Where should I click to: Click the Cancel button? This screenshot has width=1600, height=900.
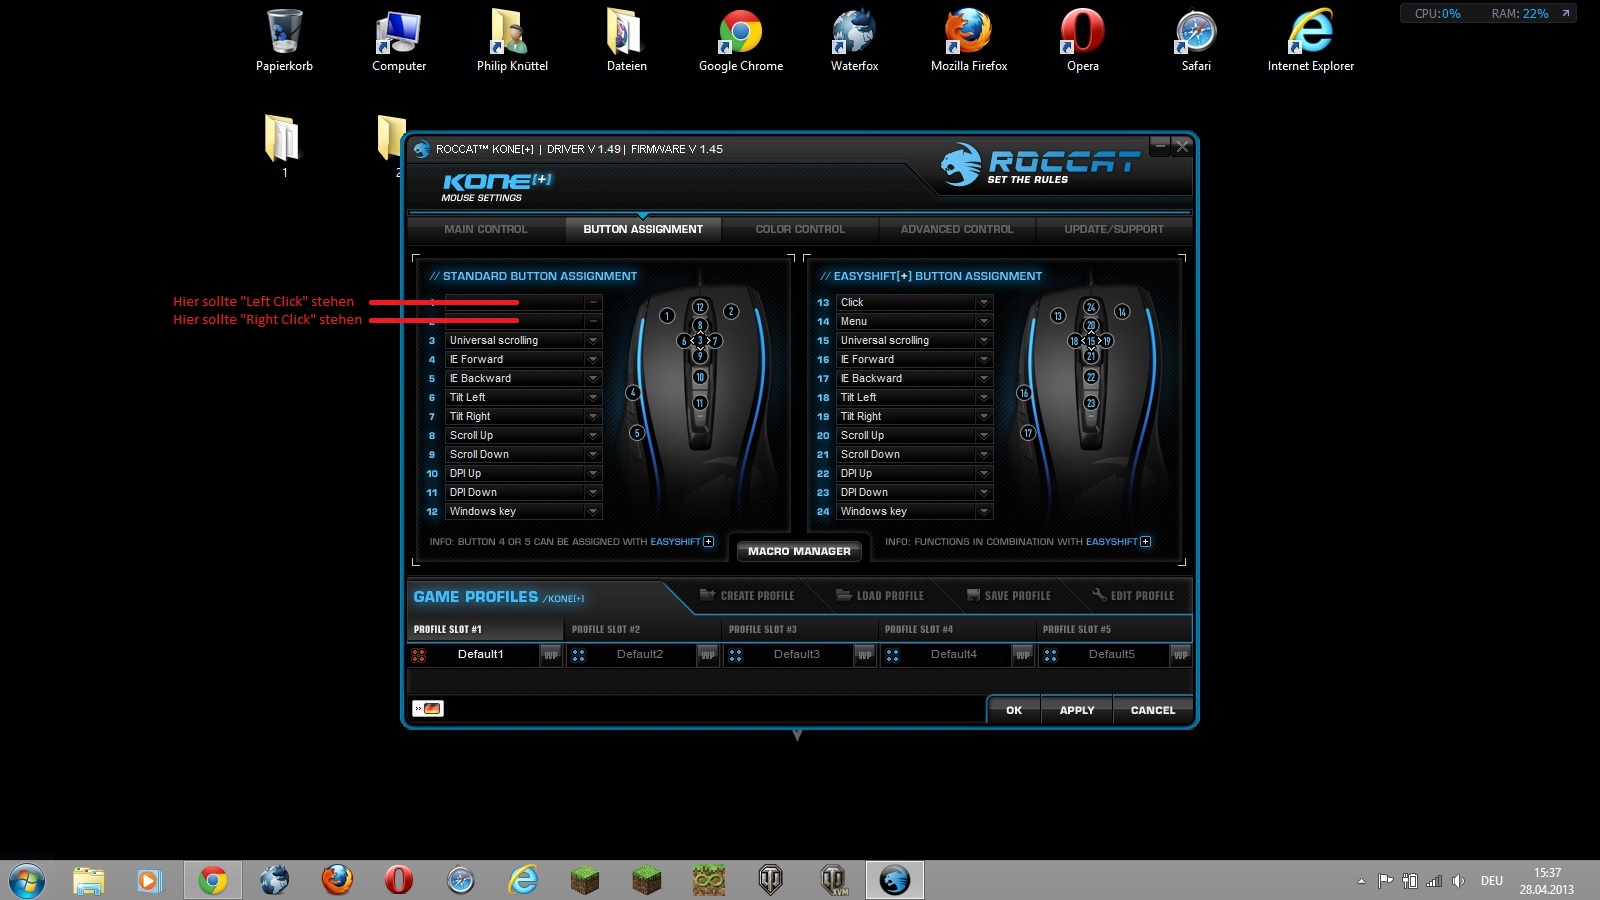(x=1153, y=710)
